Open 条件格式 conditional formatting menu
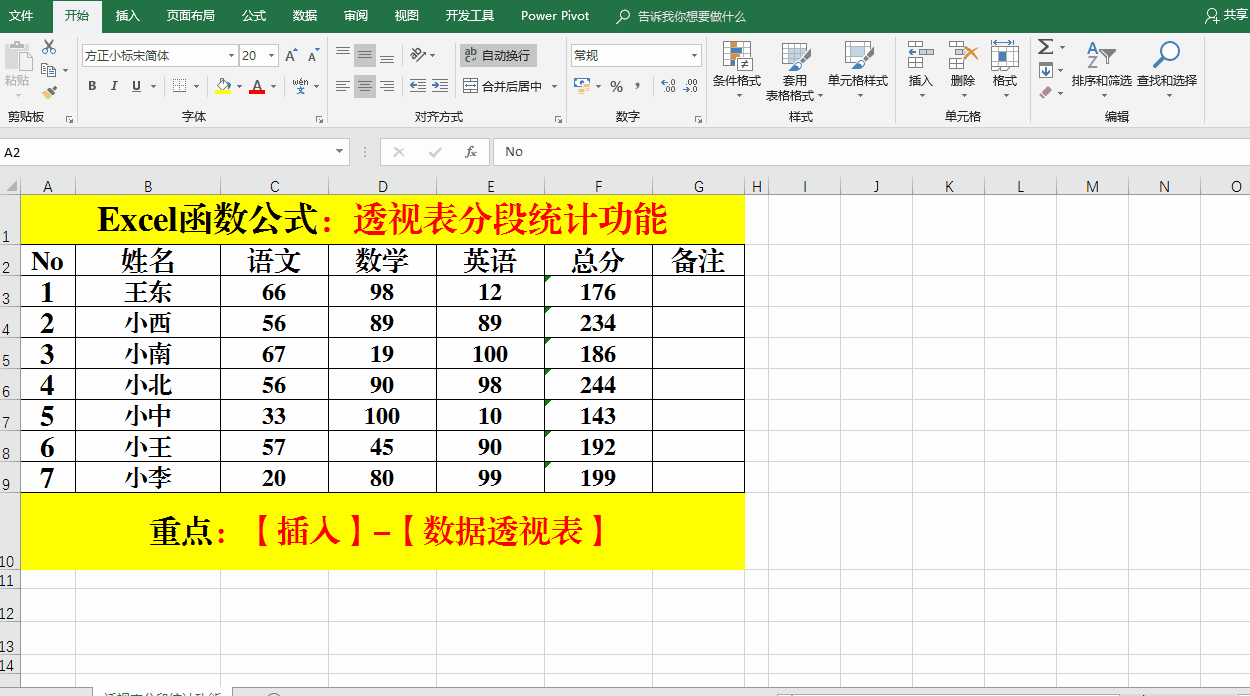1250x696 pixels. point(737,69)
